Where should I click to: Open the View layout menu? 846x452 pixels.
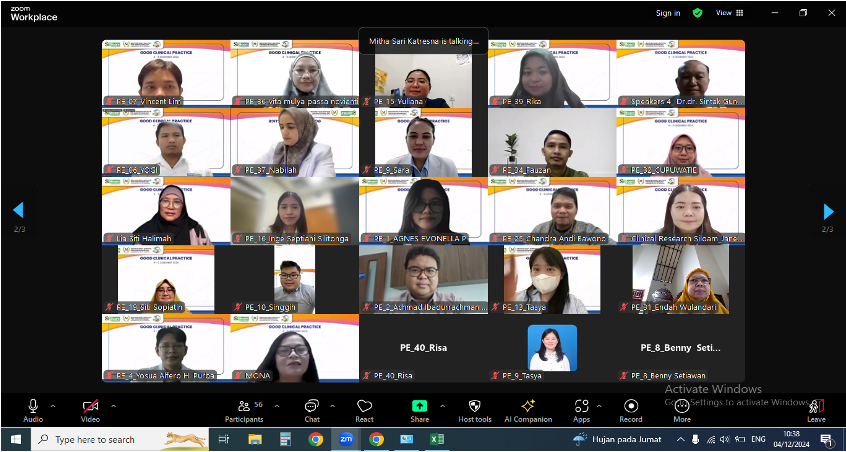coord(726,13)
